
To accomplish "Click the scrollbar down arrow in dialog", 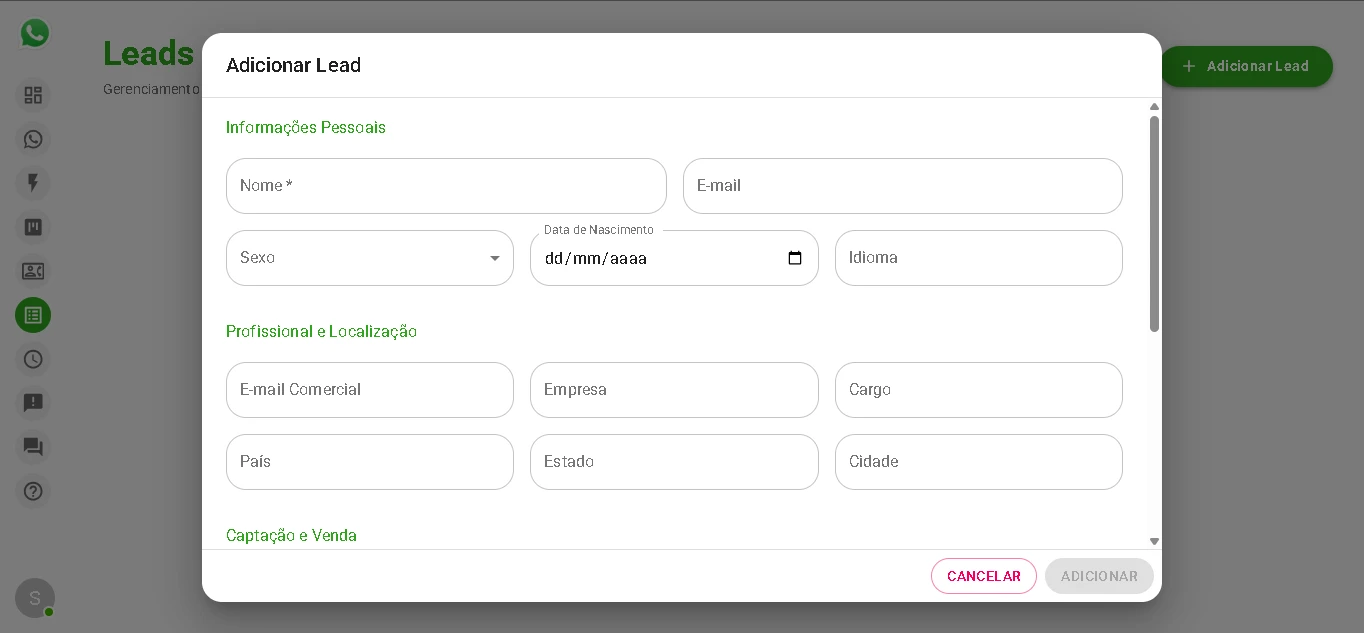I will pos(1154,541).
